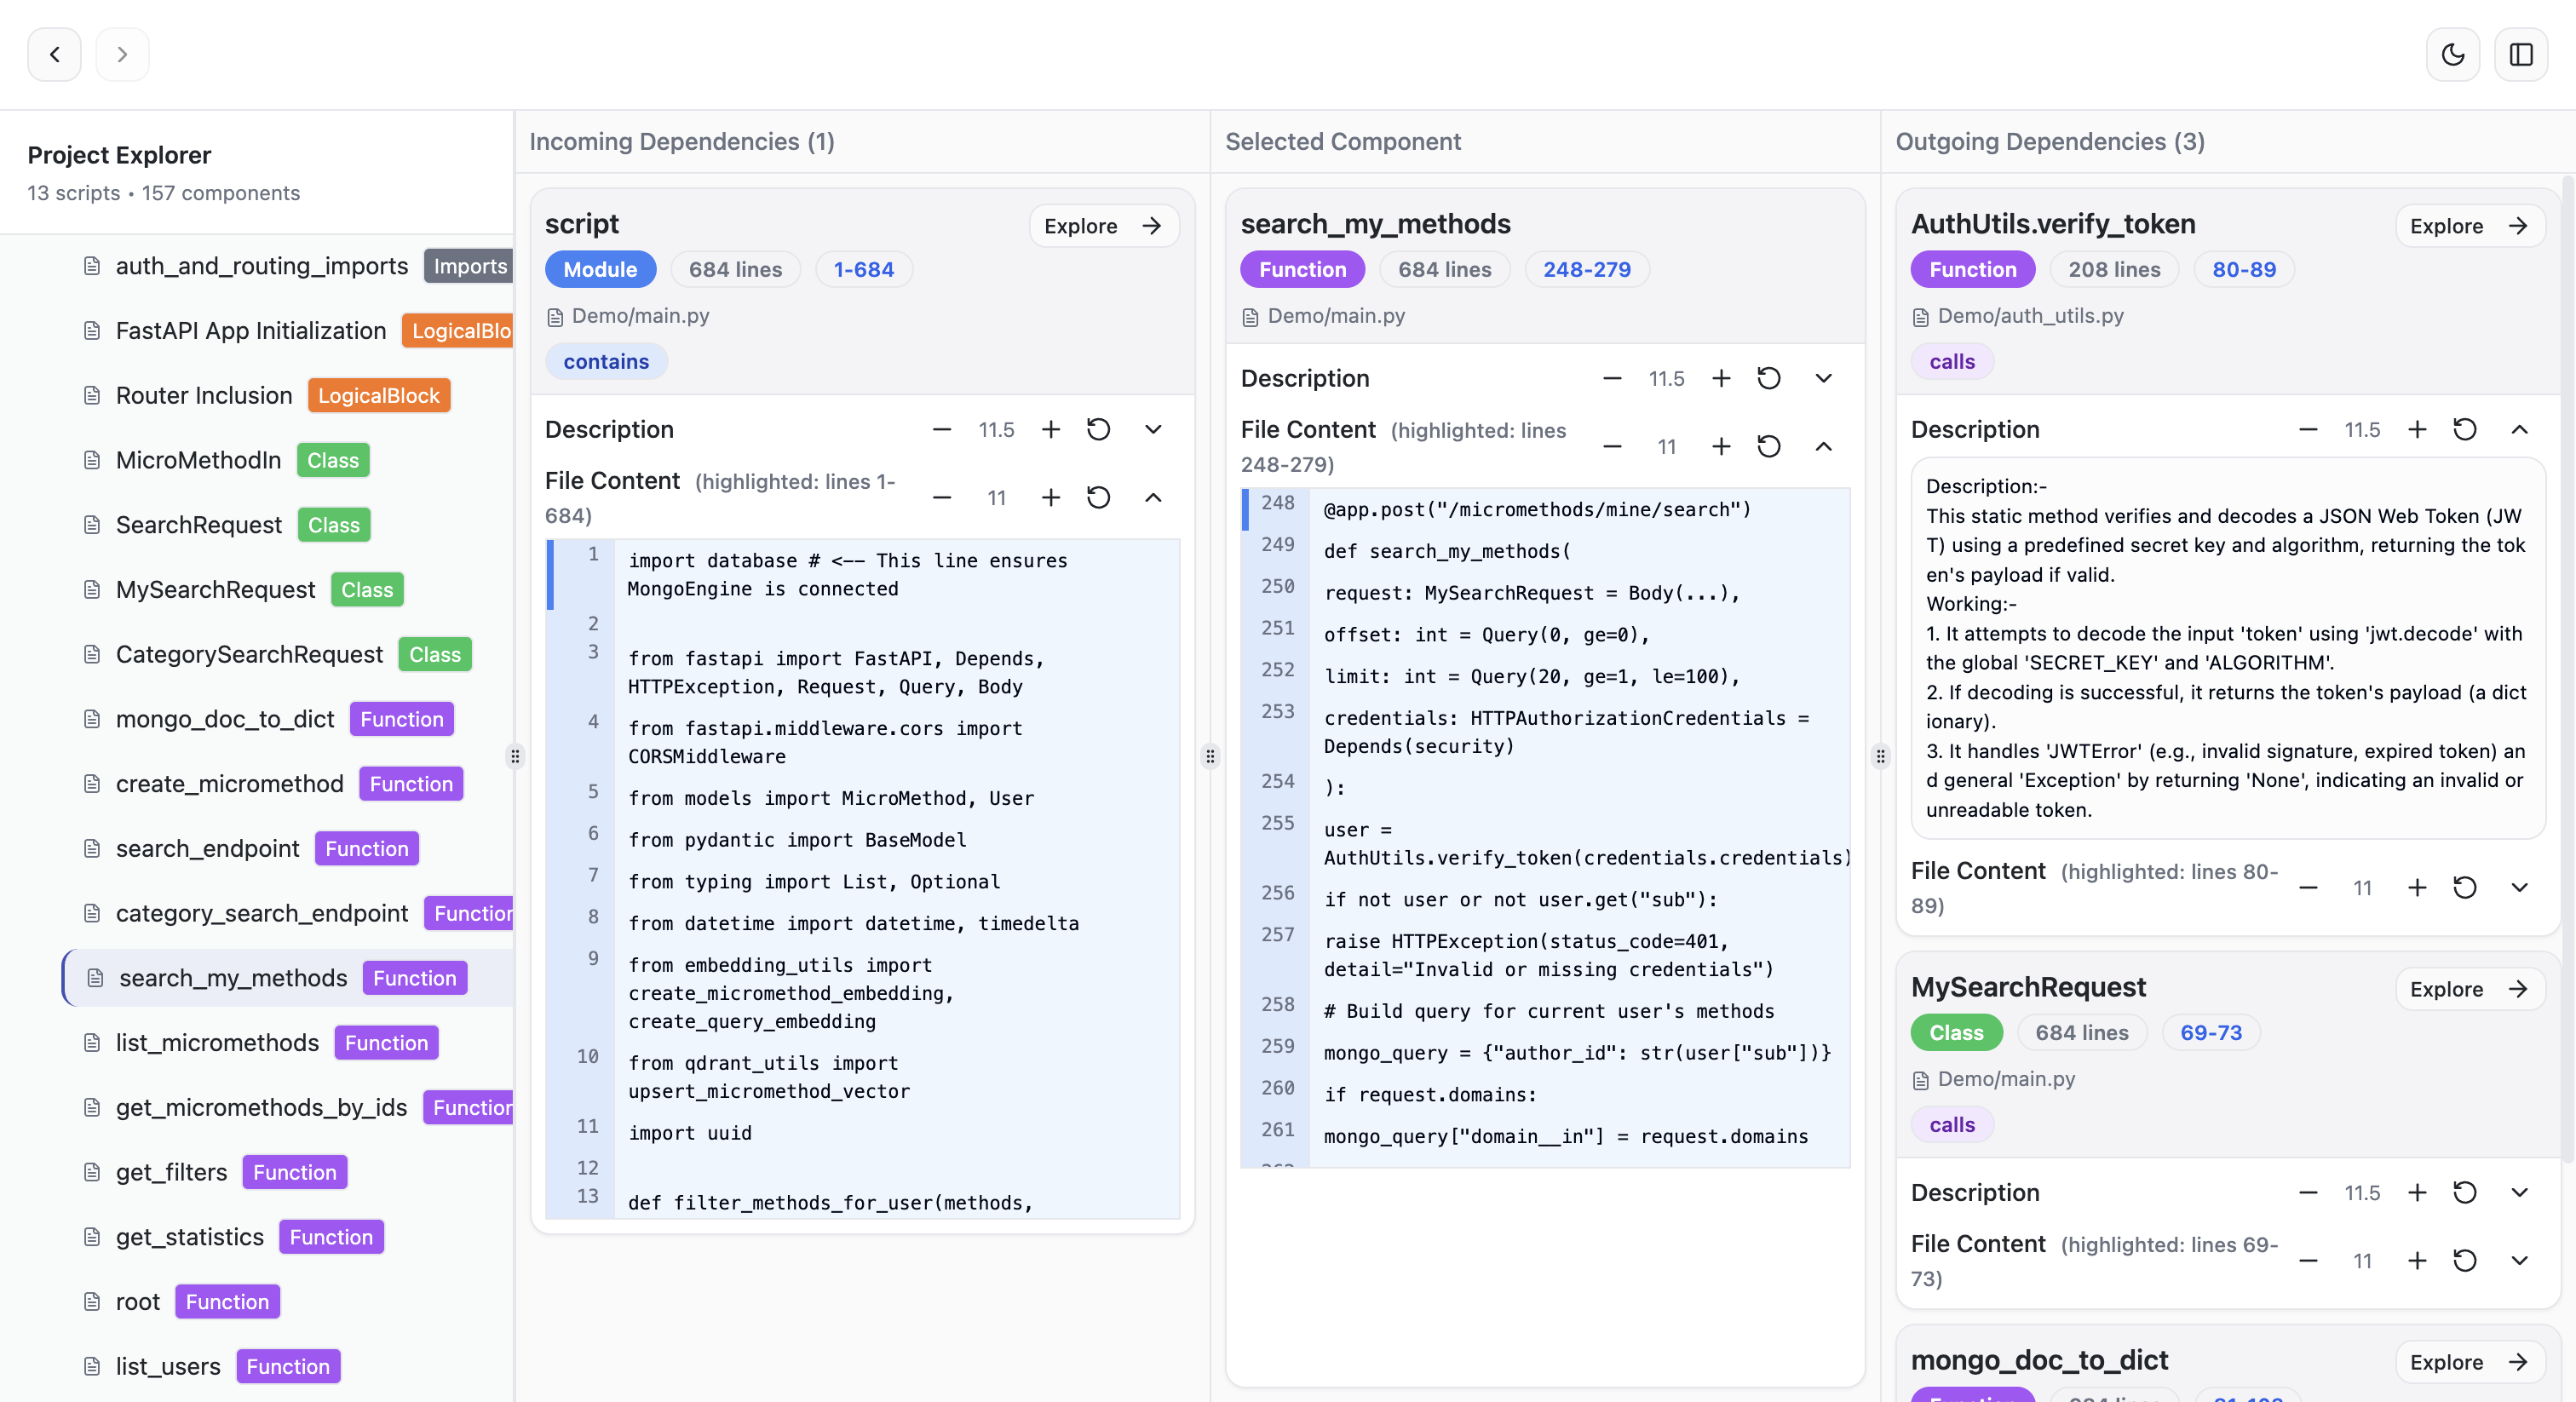Image resolution: width=2576 pixels, height=1402 pixels.
Task: Expand MySearchRequest File Content section
Action: [2519, 1260]
